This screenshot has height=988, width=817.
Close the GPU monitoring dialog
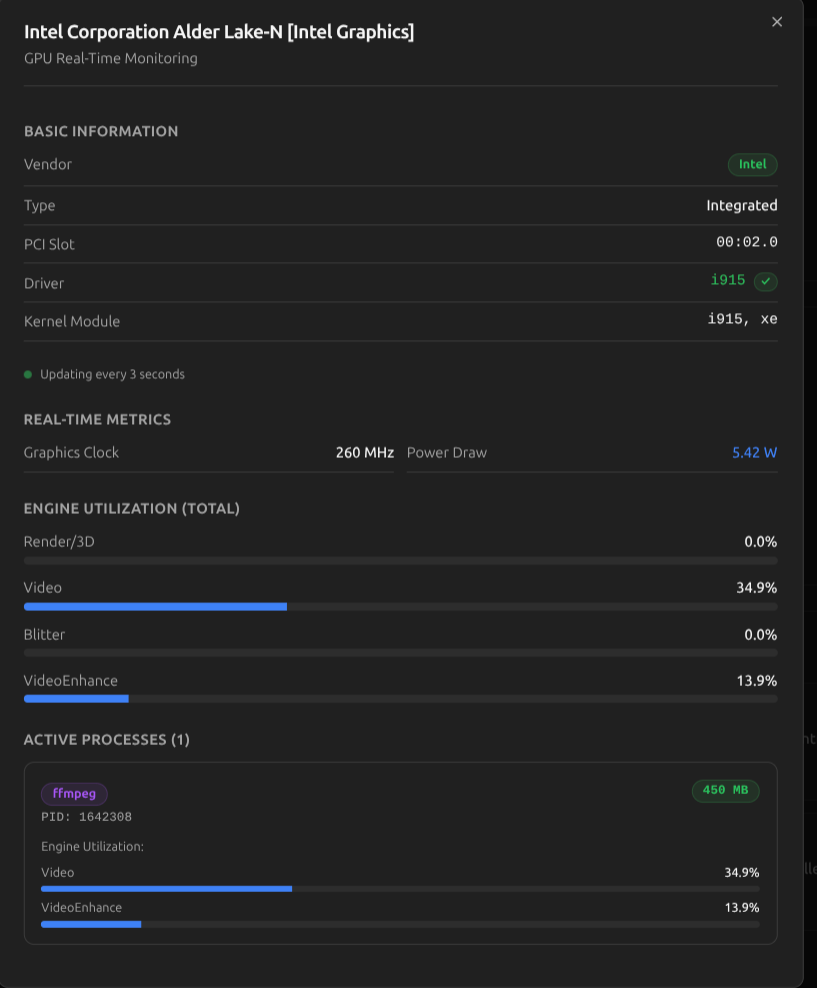pos(777,22)
